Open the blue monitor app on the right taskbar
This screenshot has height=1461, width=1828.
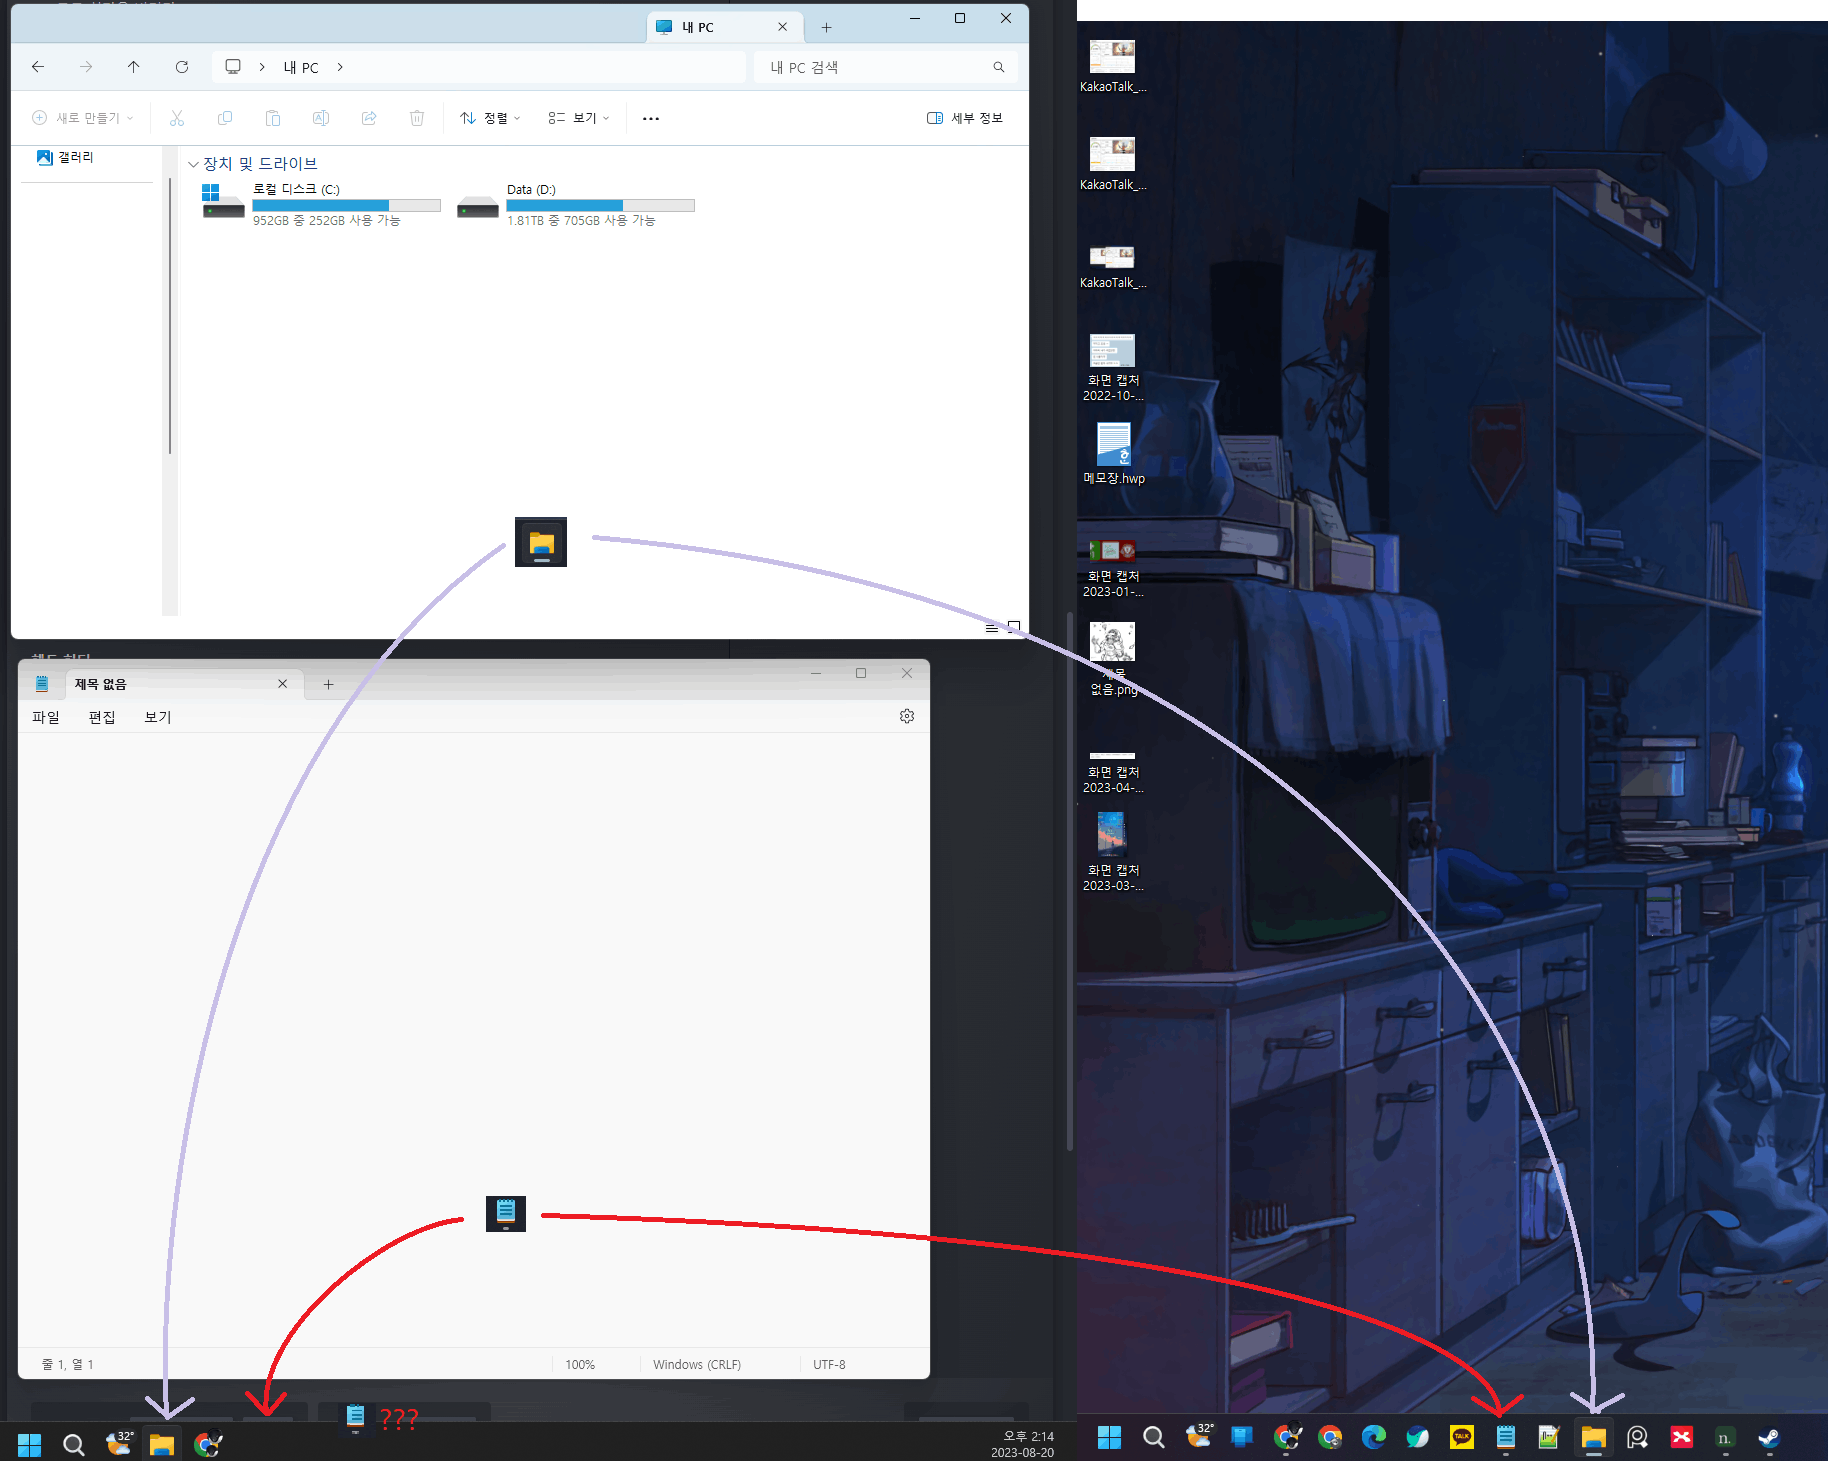tap(1242, 1437)
